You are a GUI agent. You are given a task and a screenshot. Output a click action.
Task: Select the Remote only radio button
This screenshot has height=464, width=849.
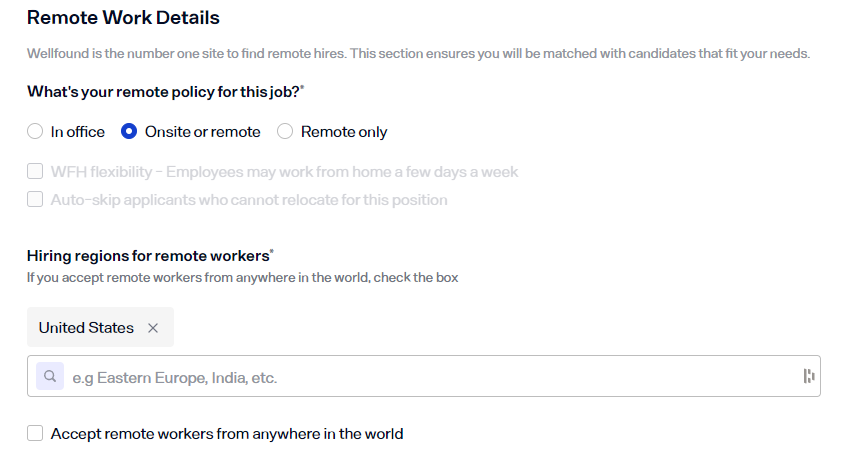coord(285,132)
